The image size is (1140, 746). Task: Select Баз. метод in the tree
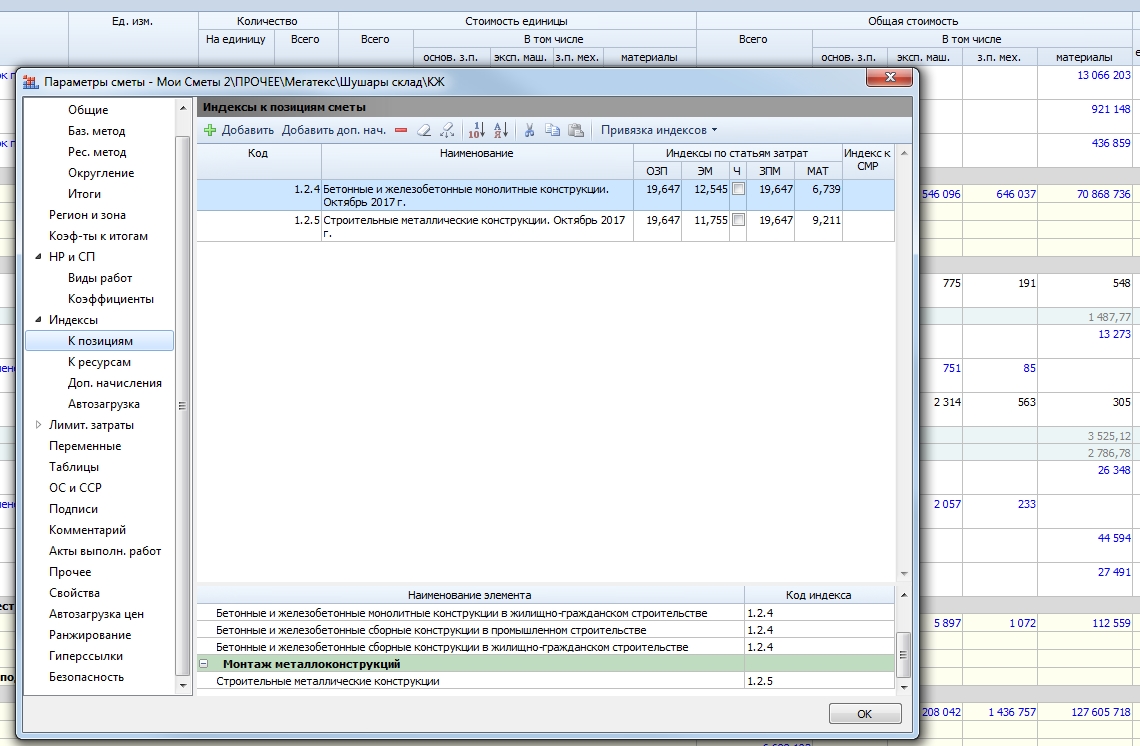click(x=97, y=131)
